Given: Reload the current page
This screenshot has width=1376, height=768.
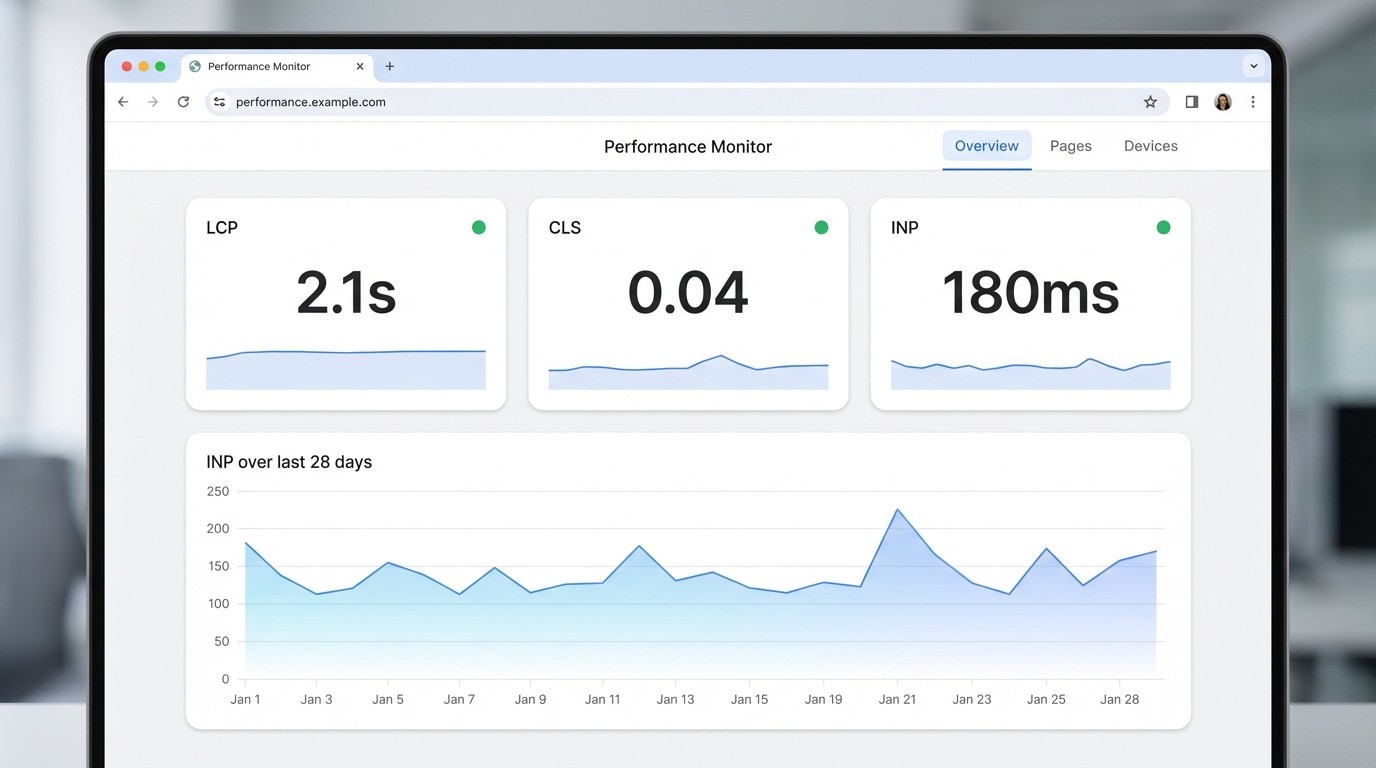Looking at the screenshot, I should (183, 101).
